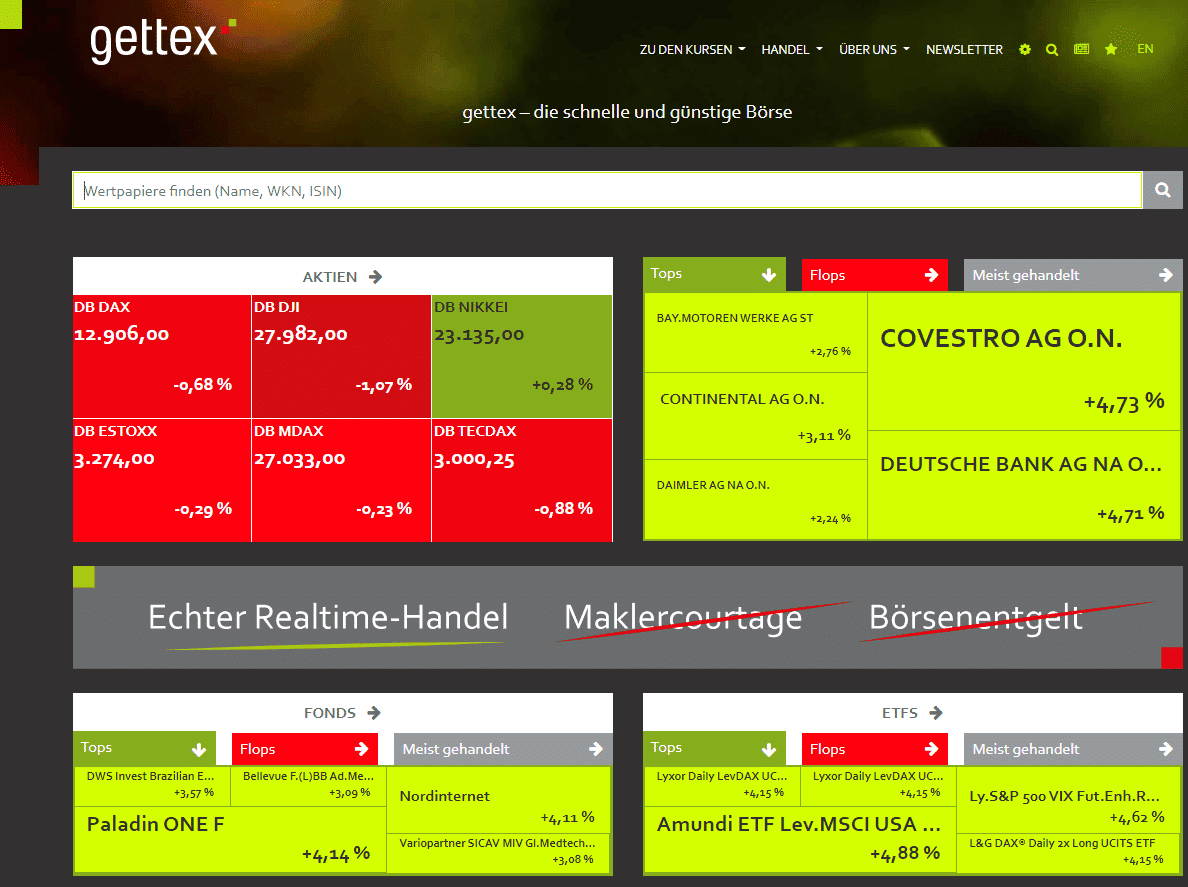Click the search button beside the Wertpapiere input

(x=1162, y=190)
